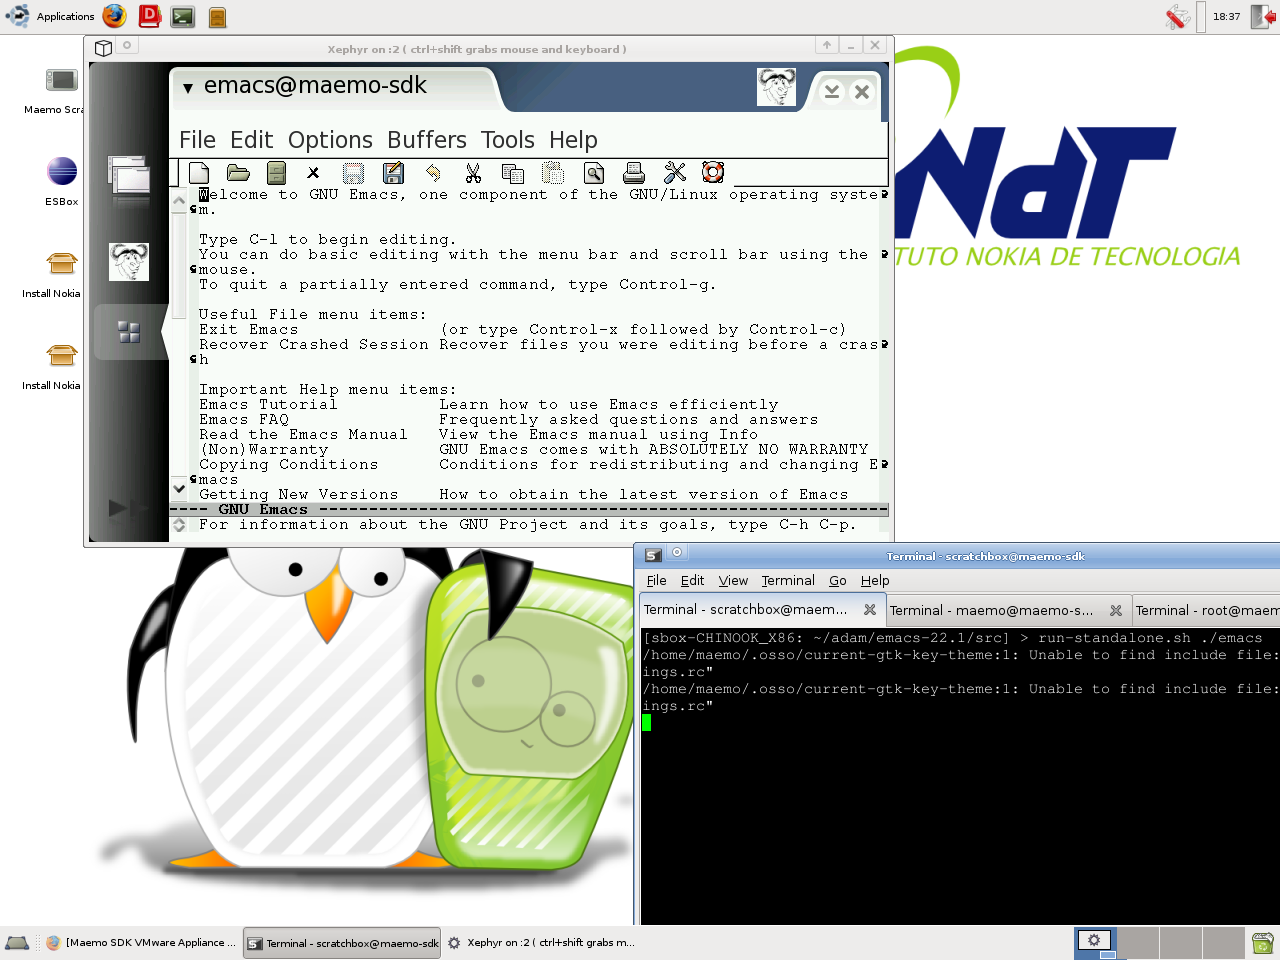Click the Emacs Cut scissors icon
1280x960 pixels.
click(x=473, y=173)
